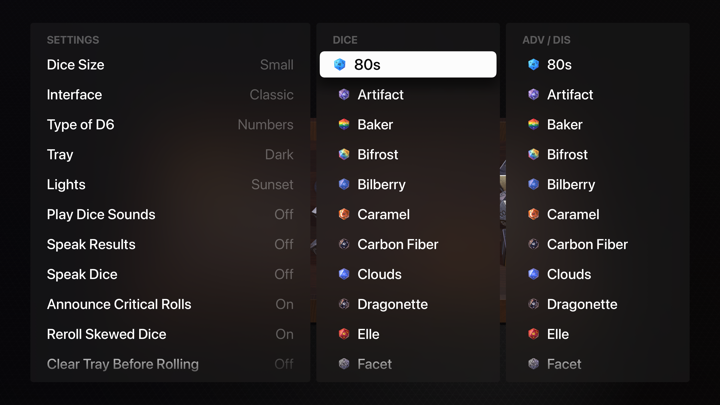Click the Baker dice icon in Adv / Dis column
Viewport: 720px width, 405px height.
[x=533, y=125]
